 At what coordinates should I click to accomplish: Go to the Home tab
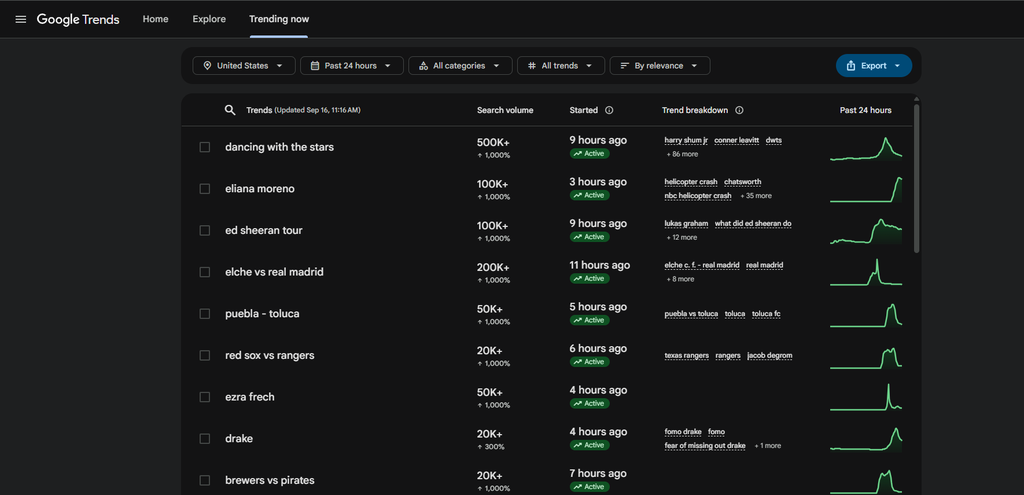coord(155,19)
